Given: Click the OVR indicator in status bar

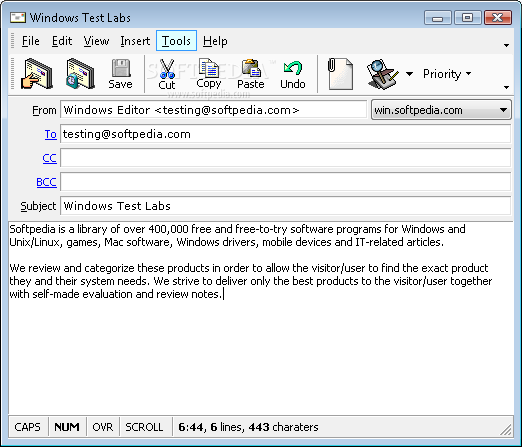Looking at the screenshot, I should [103, 427].
